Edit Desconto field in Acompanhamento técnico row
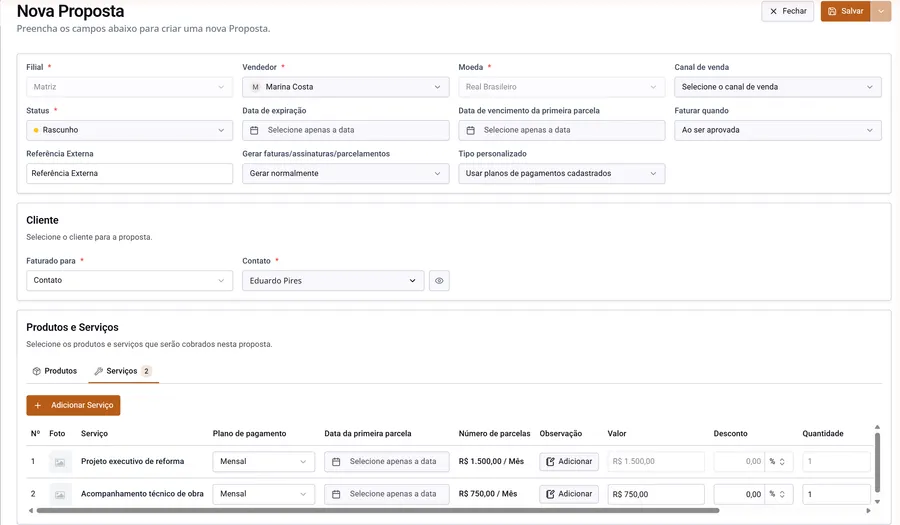 (x=739, y=494)
